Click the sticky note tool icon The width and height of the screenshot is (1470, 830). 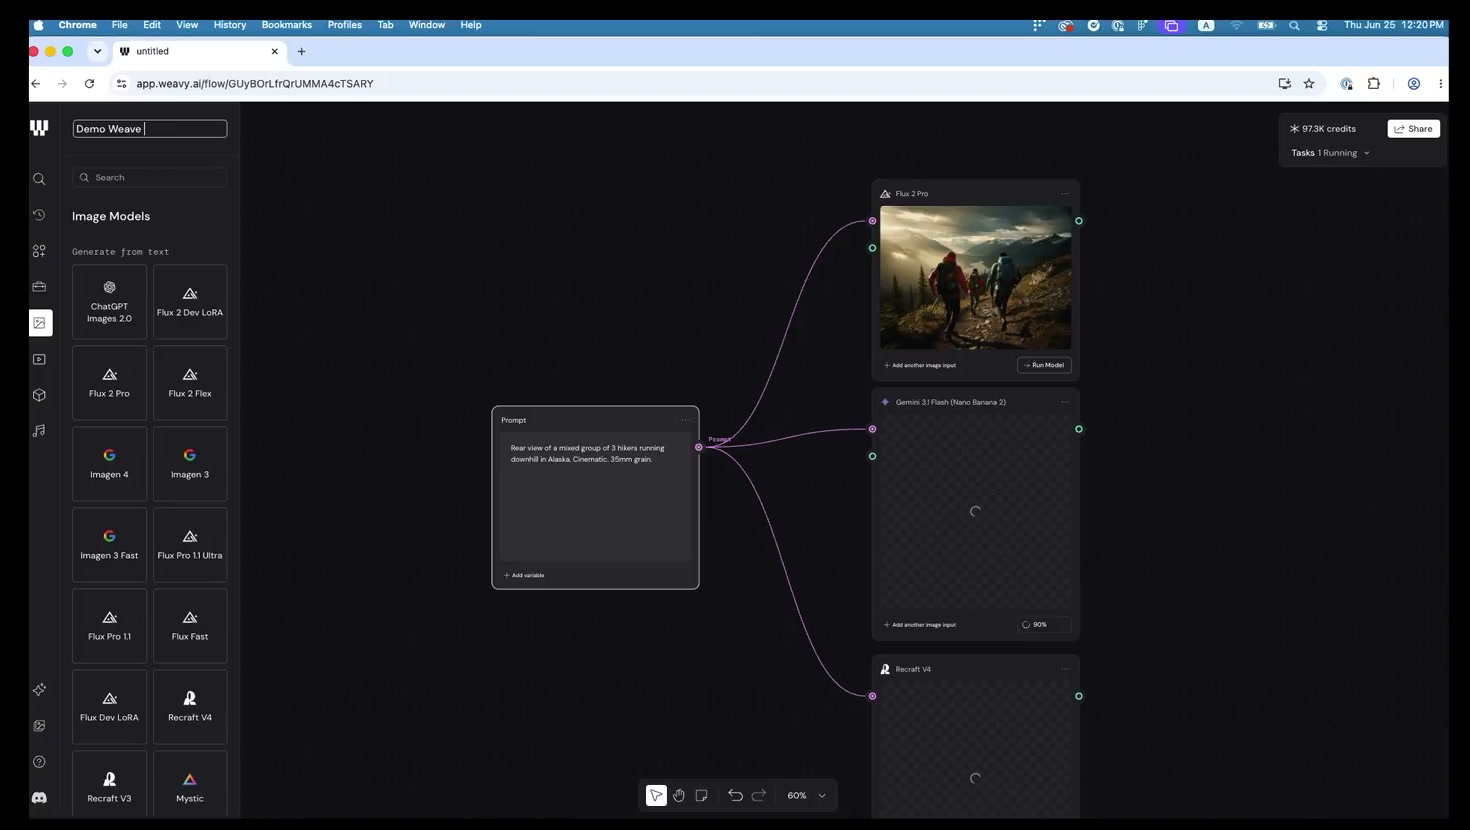(702, 795)
